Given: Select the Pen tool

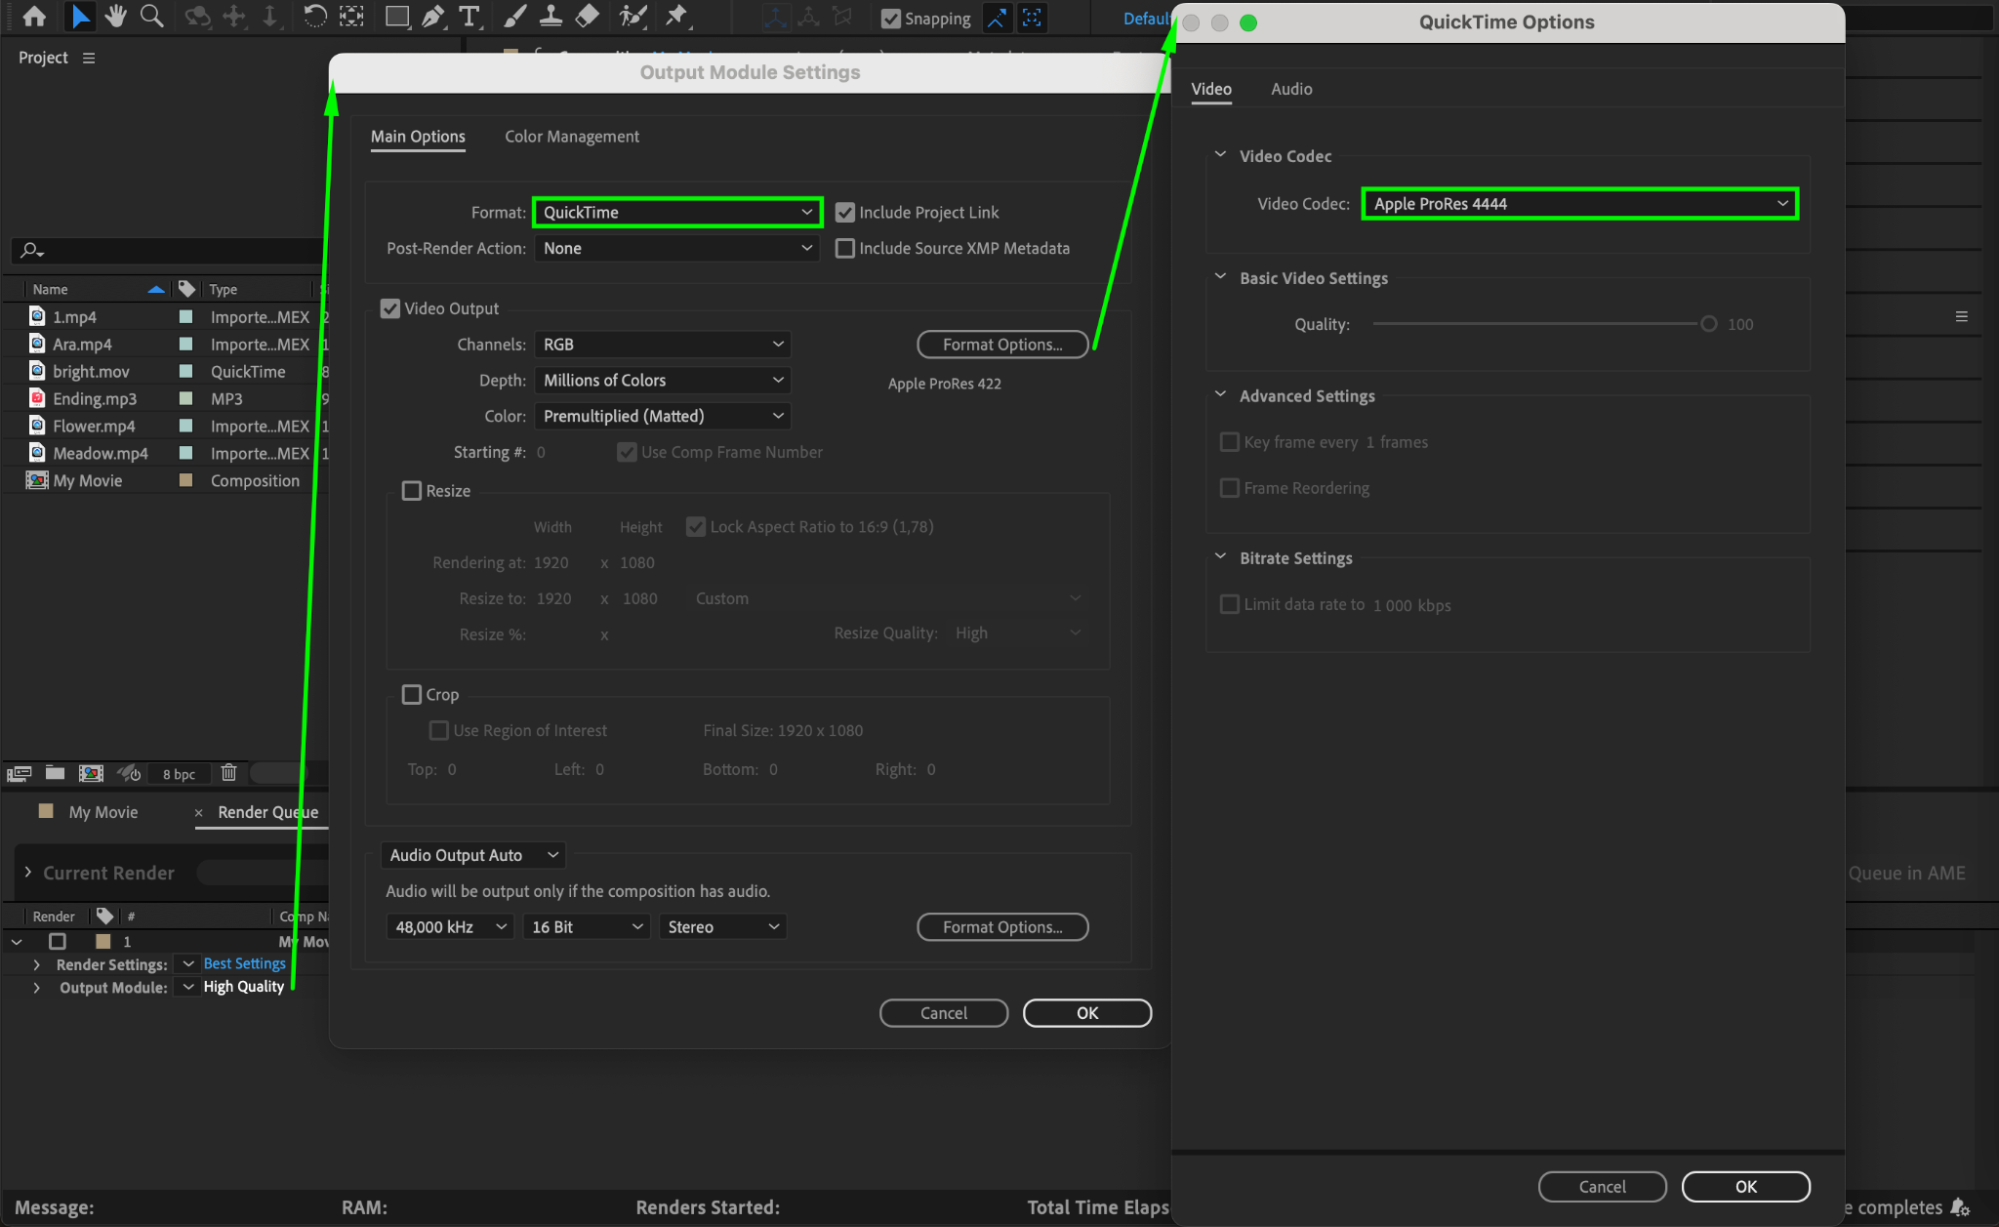Looking at the screenshot, I should click(x=433, y=16).
